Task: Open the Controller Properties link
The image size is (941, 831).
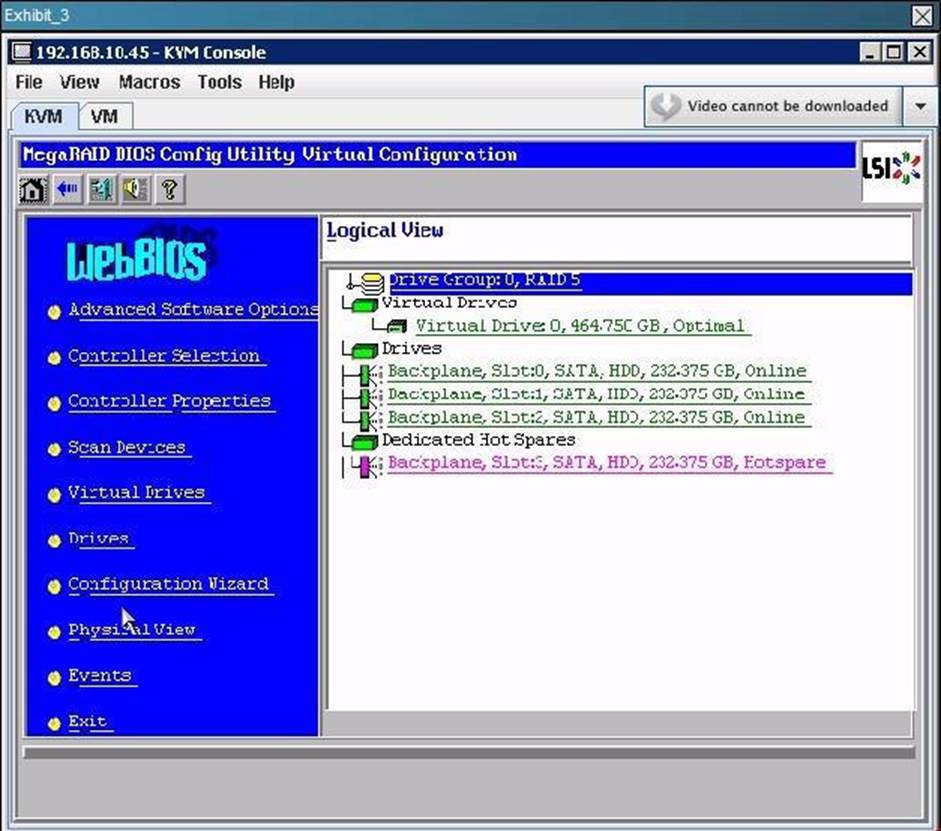Action: pos(169,401)
